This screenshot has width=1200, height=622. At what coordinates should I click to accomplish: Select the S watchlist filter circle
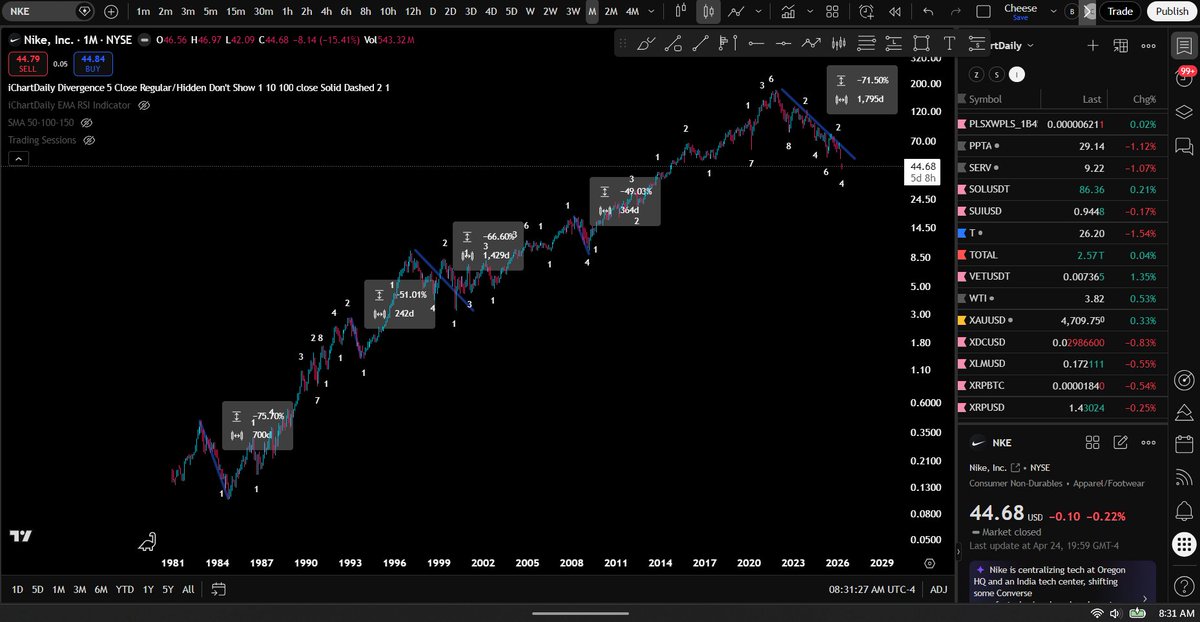pyautogui.click(x=997, y=74)
